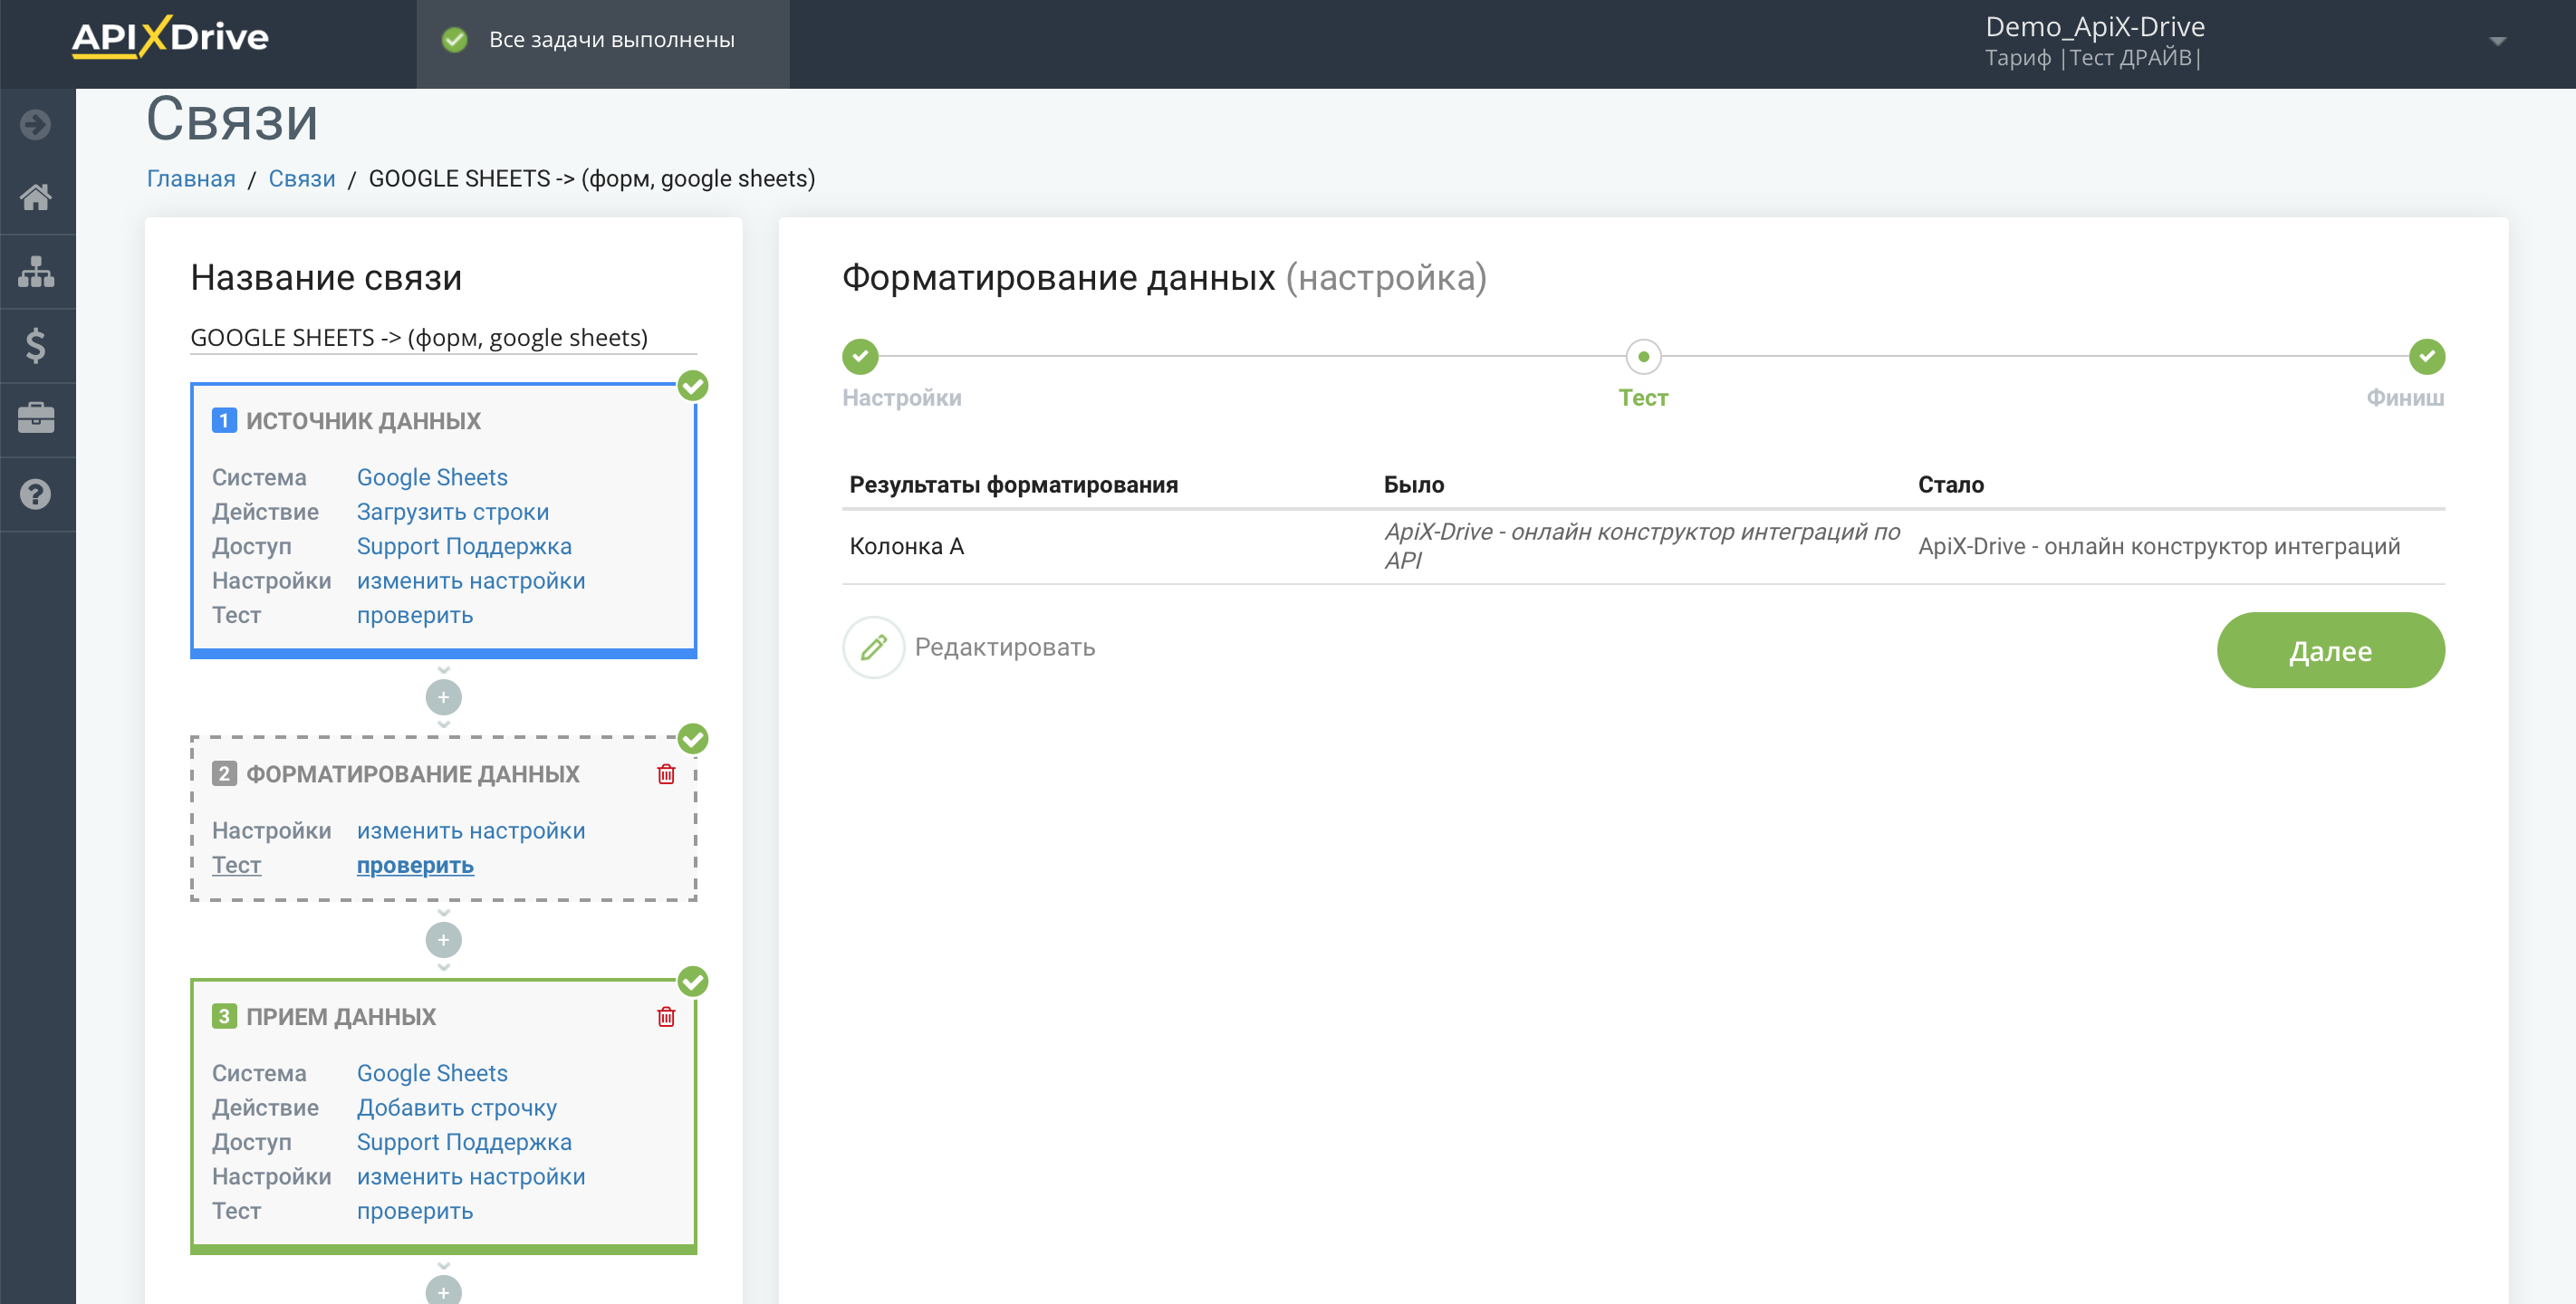
Task: Delete the ПРИЕМ ДАННЫХ block with trash icon
Action: (666, 1016)
